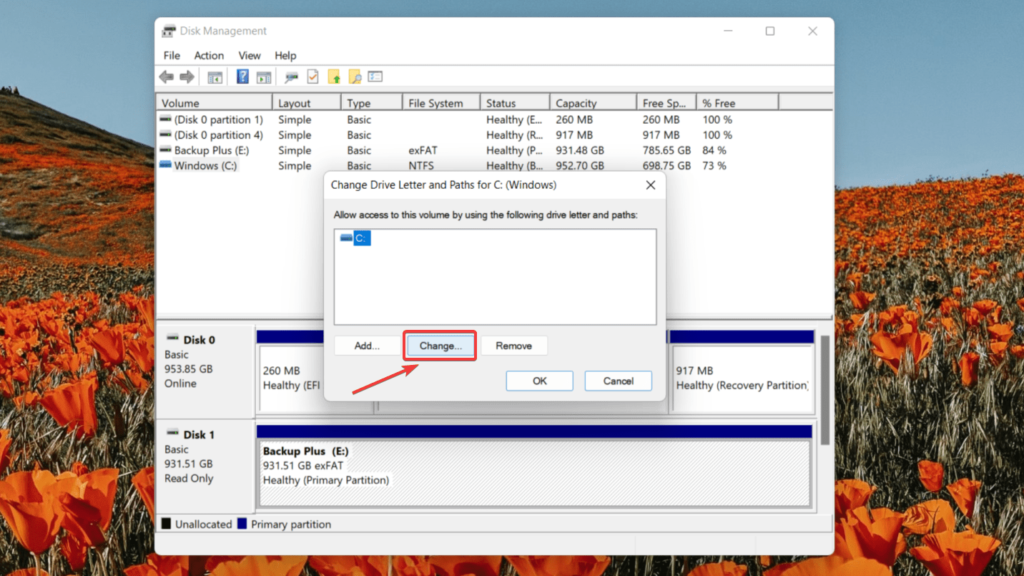
Task: Click the folder magnifier toolbar icon
Action: pyautogui.click(x=354, y=77)
